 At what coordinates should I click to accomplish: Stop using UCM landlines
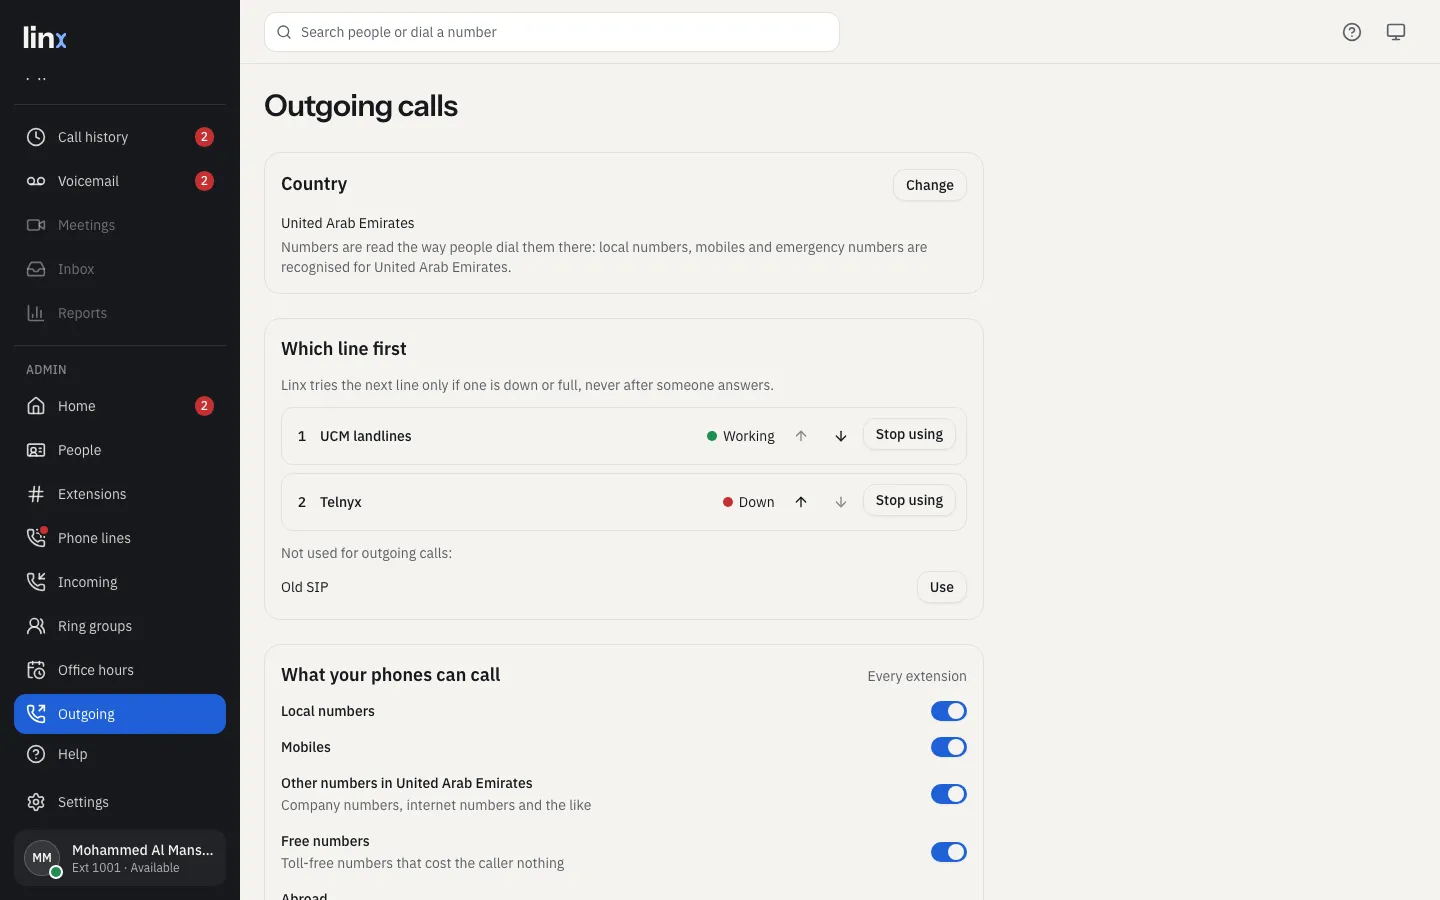point(909,435)
